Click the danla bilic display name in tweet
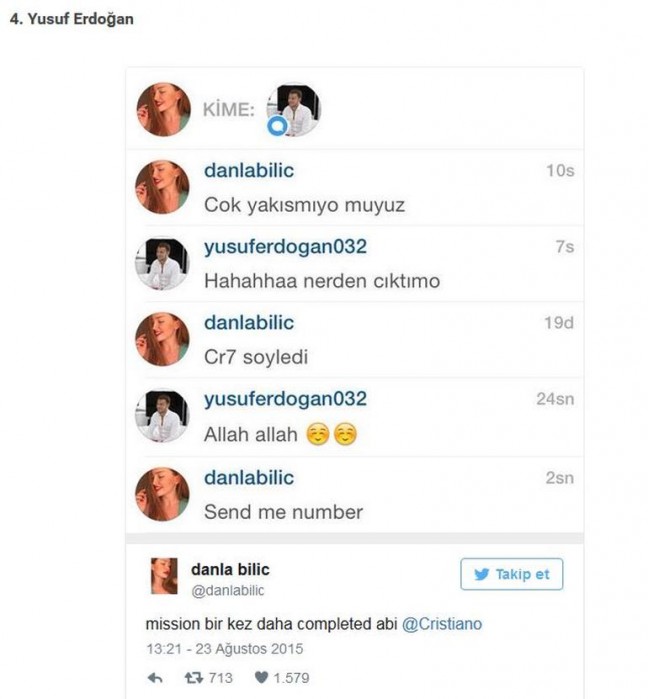 [230, 569]
